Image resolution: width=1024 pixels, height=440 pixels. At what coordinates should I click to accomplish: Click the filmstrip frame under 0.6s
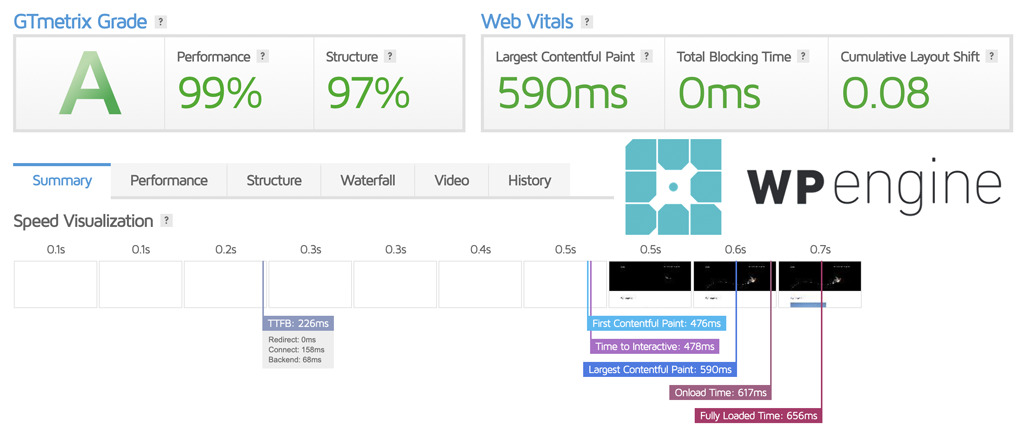coord(735,285)
